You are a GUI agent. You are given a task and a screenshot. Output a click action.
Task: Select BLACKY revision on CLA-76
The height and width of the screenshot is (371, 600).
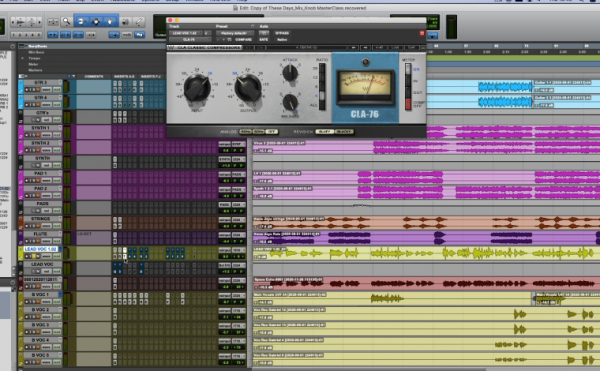pos(343,132)
